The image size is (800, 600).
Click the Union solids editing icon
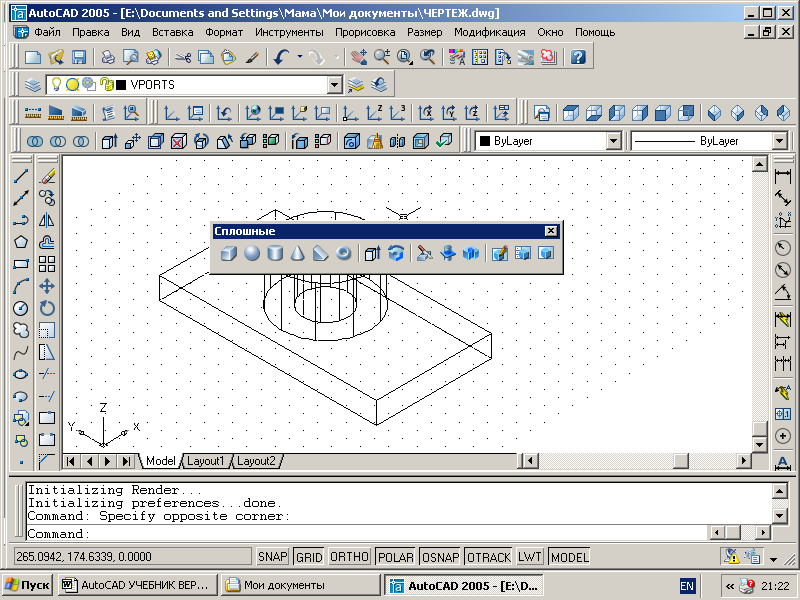tap(35, 141)
